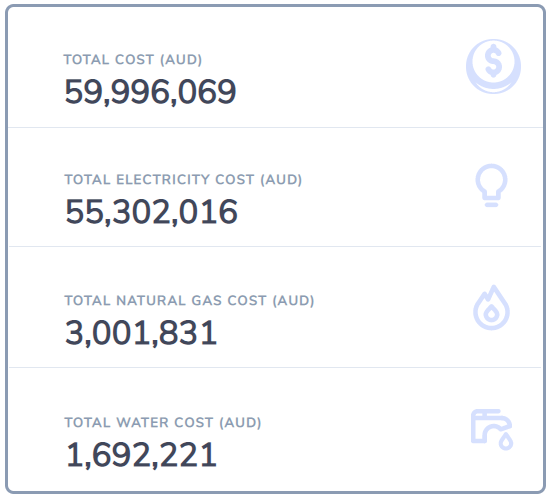
Task: Click the total cost value 59,996,069
Action: pos(150,92)
